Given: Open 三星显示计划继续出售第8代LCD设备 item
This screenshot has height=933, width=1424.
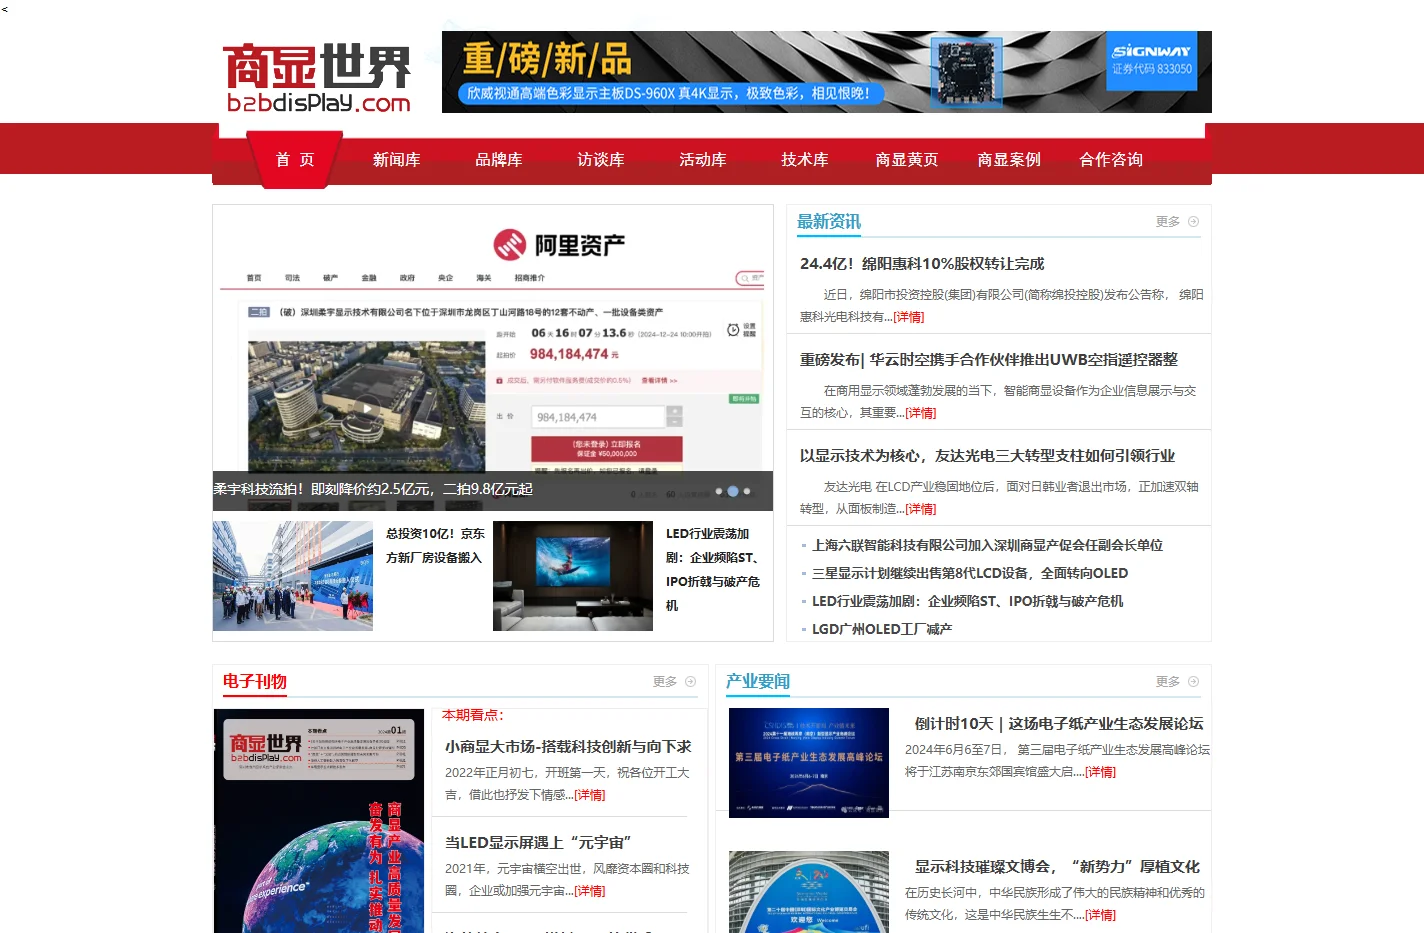Looking at the screenshot, I should point(970,574).
